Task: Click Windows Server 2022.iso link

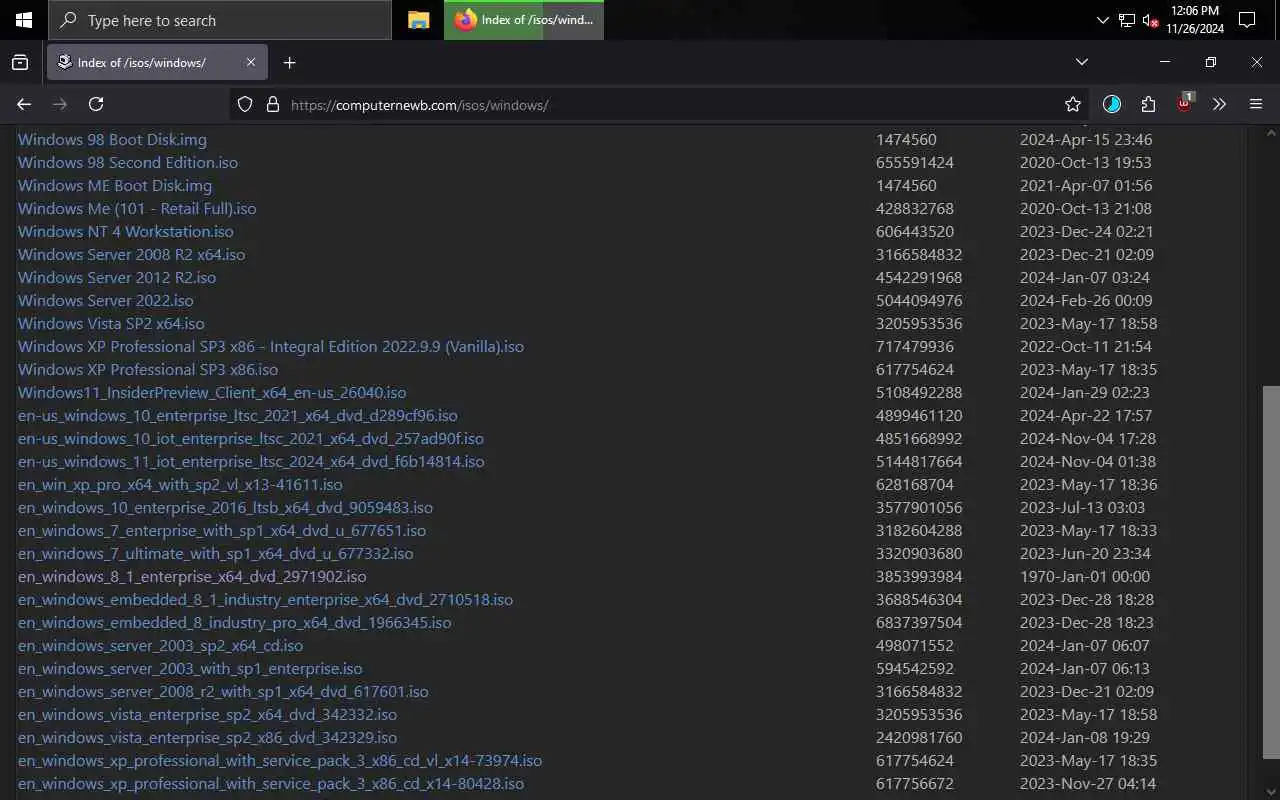Action: pos(106,300)
